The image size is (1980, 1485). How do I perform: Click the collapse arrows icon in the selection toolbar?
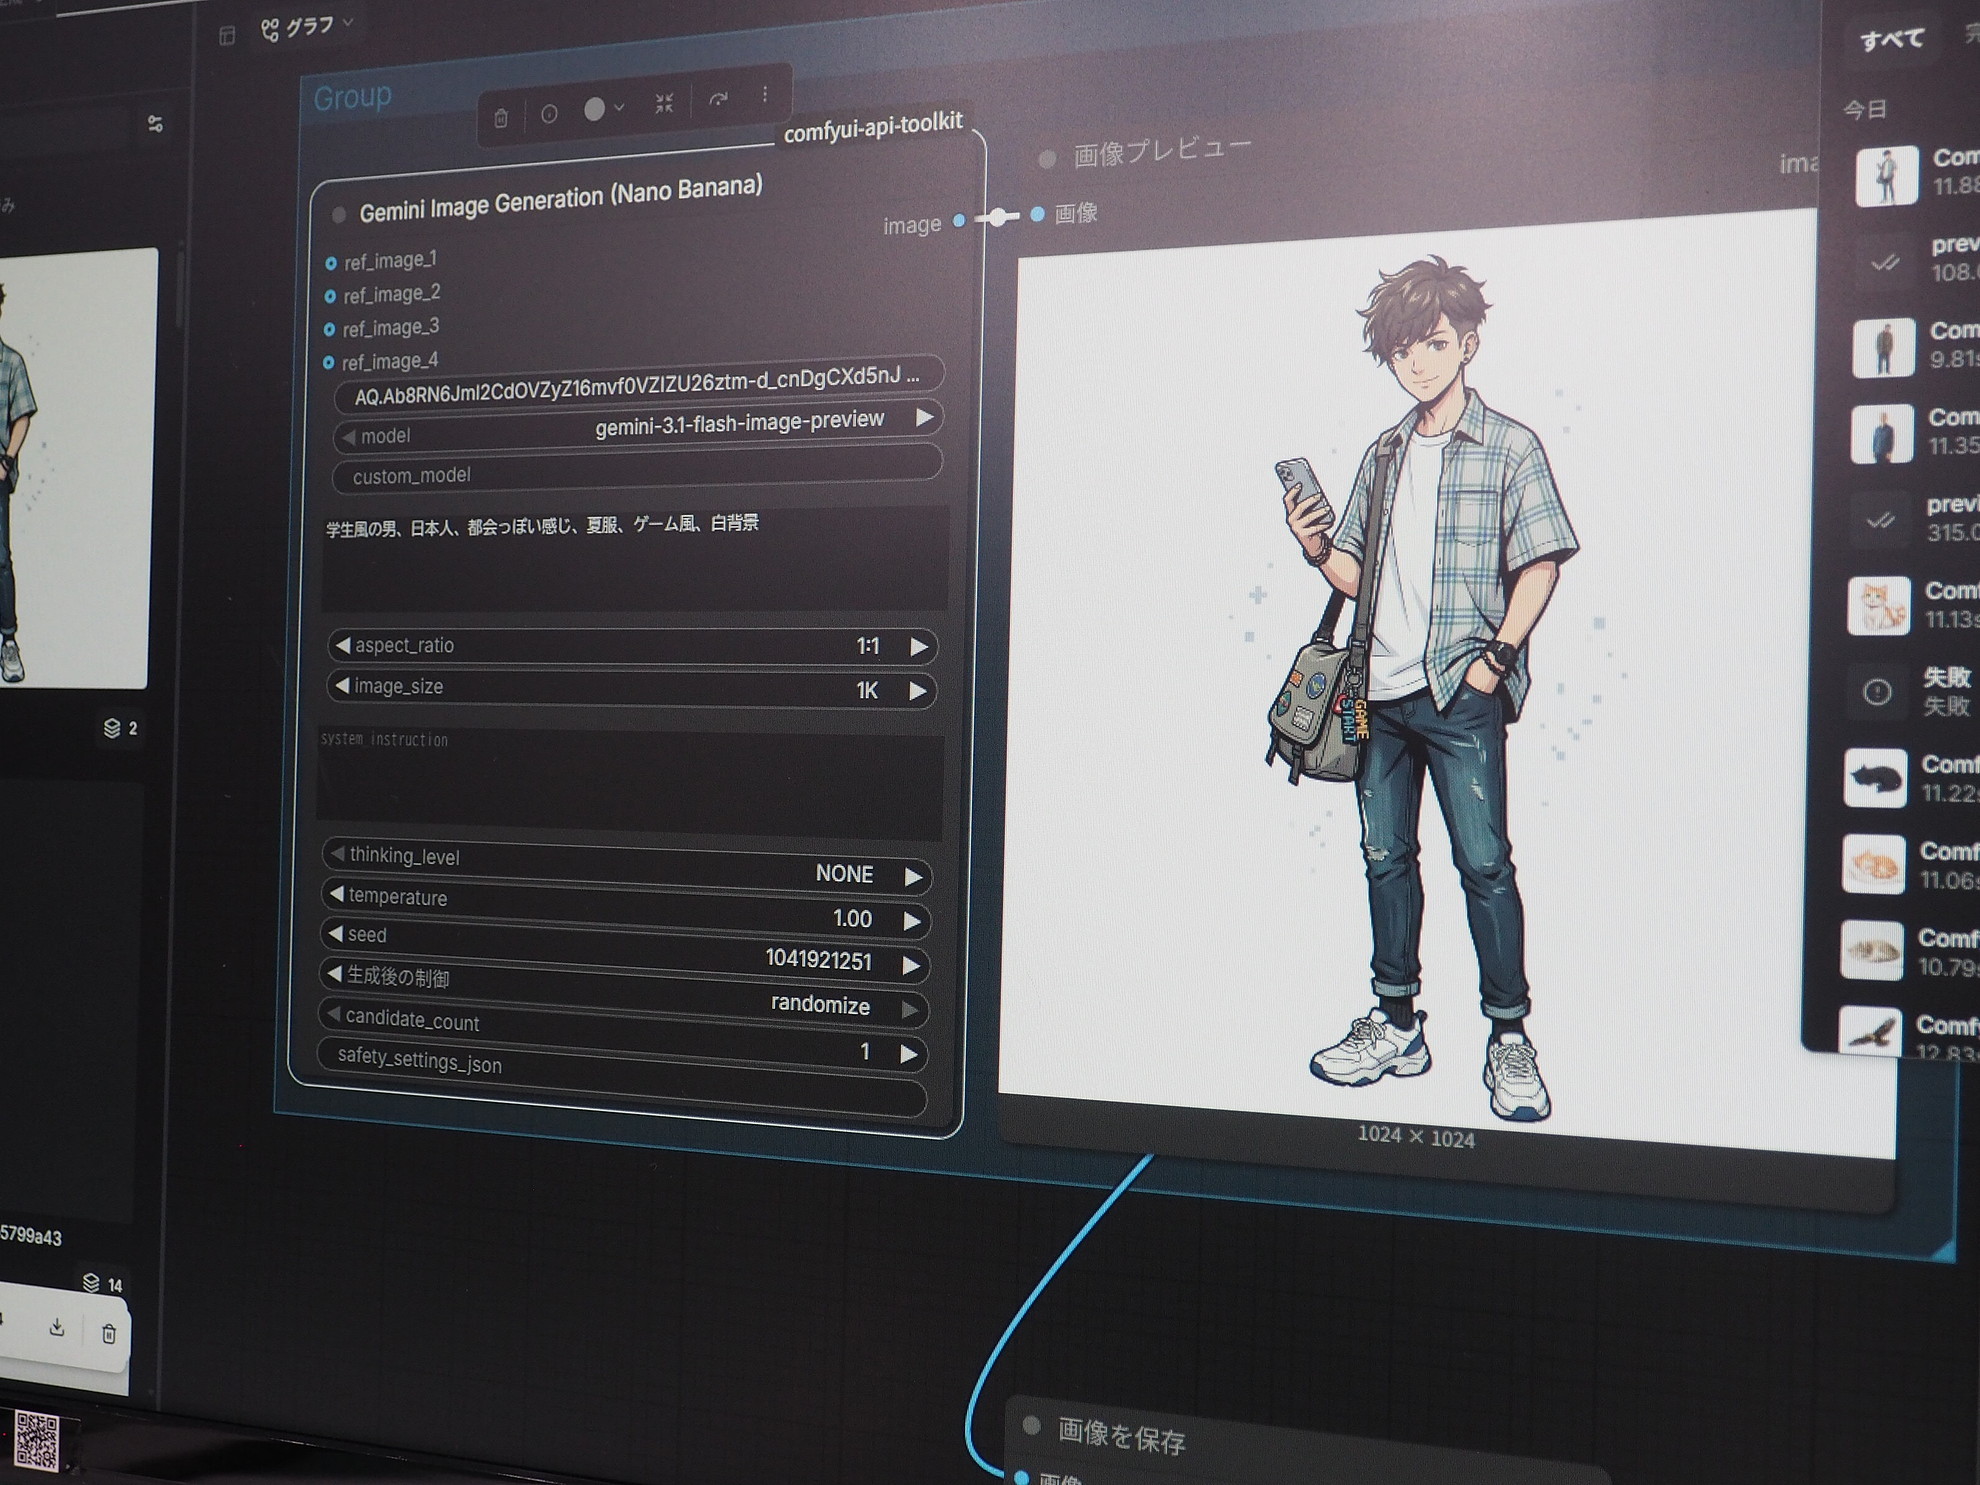pyautogui.click(x=664, y=103)
